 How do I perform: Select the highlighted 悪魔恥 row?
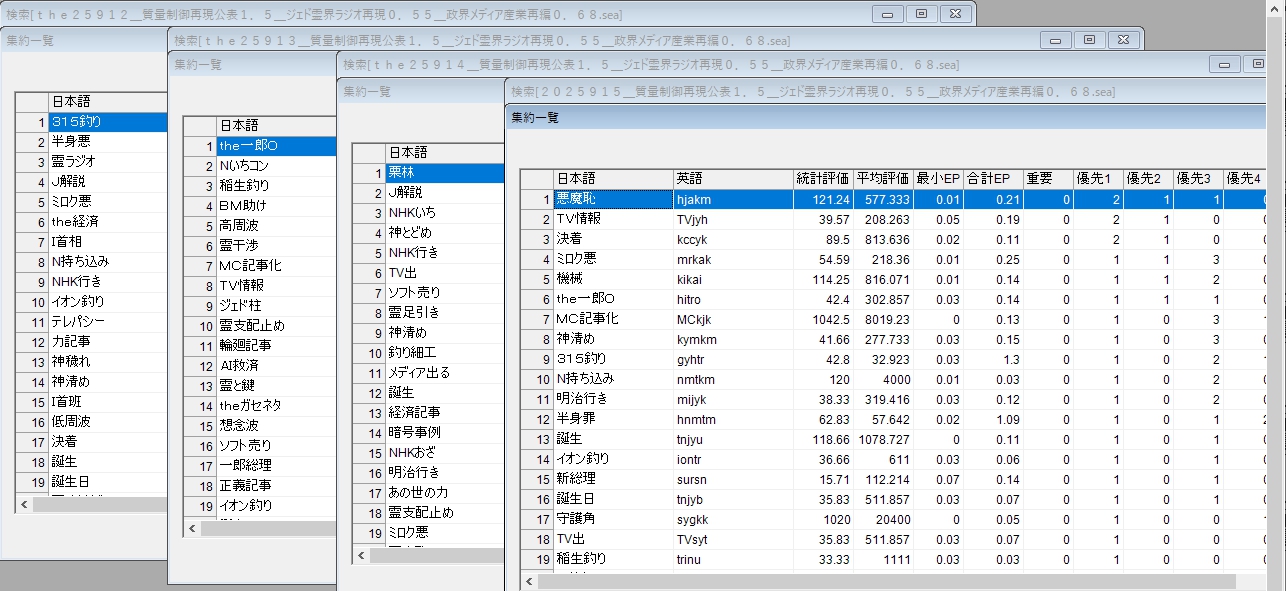pos(612,199)
